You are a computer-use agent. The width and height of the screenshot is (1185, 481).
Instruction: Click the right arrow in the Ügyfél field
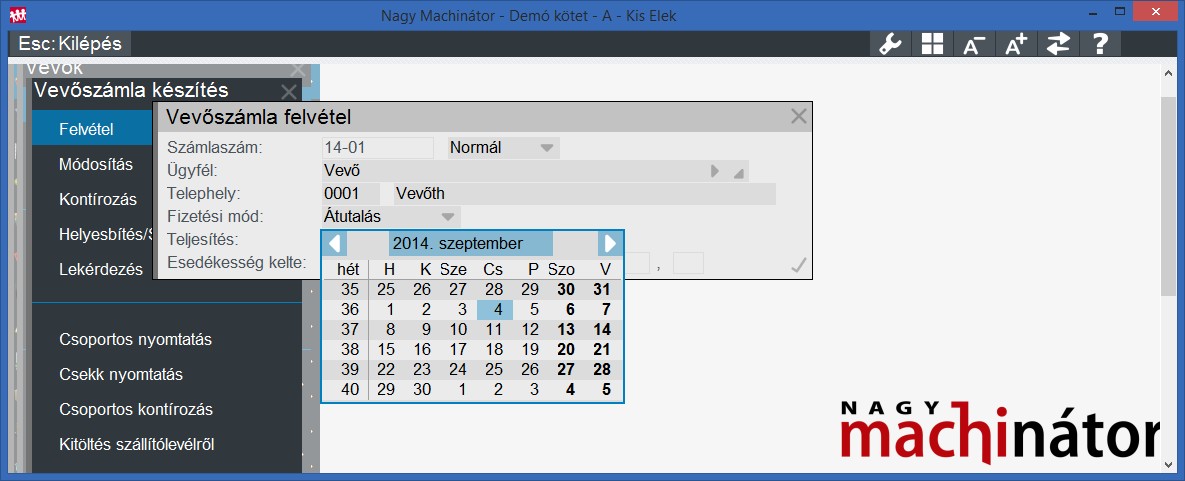pyautogui.click(x=715, y=172)
